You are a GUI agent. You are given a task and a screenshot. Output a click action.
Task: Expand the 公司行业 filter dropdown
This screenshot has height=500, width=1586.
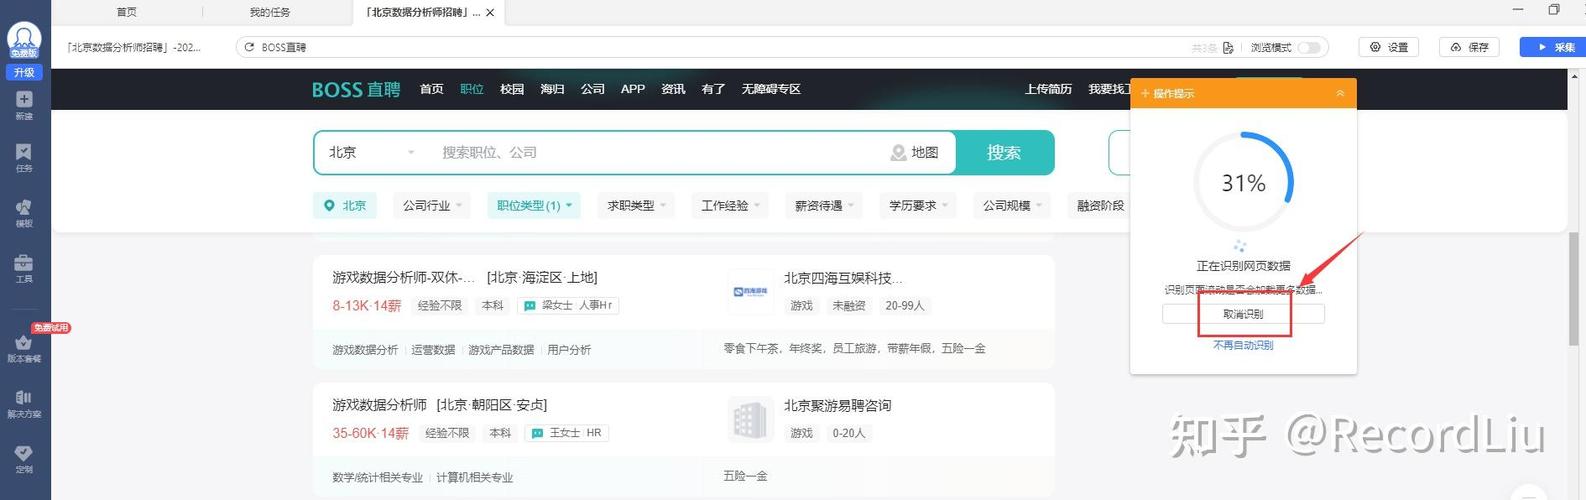point(433,205)
